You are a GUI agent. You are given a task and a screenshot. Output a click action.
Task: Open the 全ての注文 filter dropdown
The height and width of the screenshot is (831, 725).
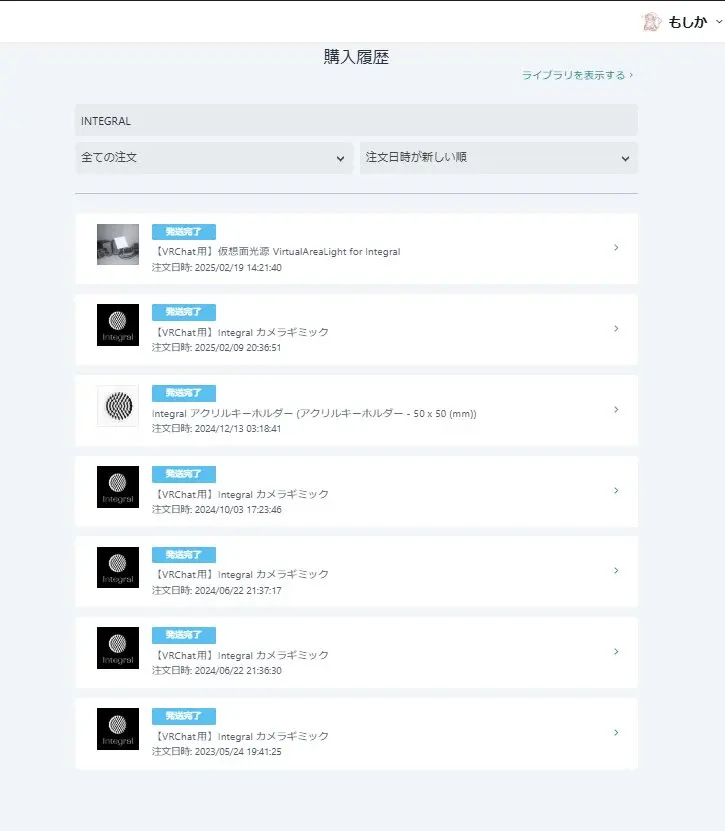pyautogui.click(x=214, y=157)
